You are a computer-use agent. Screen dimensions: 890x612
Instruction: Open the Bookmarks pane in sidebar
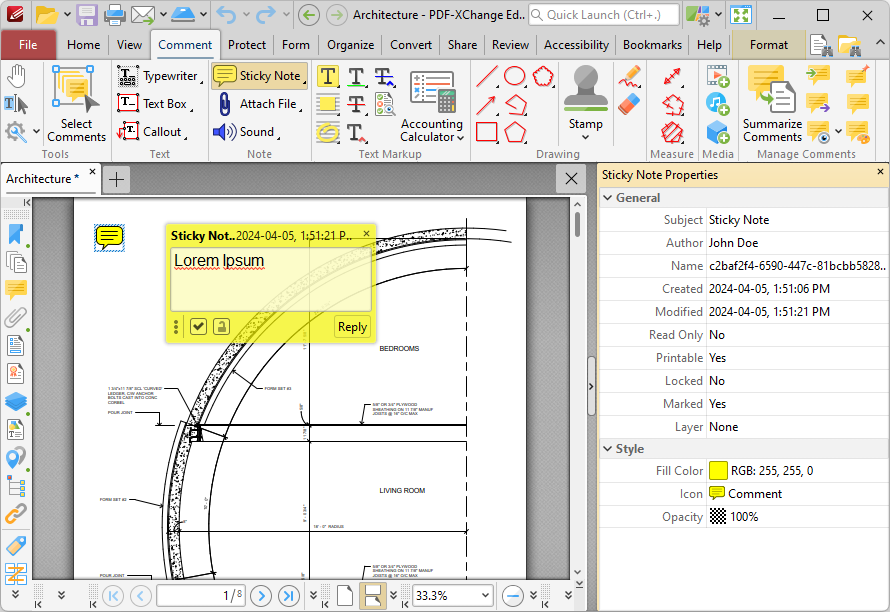[16, 234]
